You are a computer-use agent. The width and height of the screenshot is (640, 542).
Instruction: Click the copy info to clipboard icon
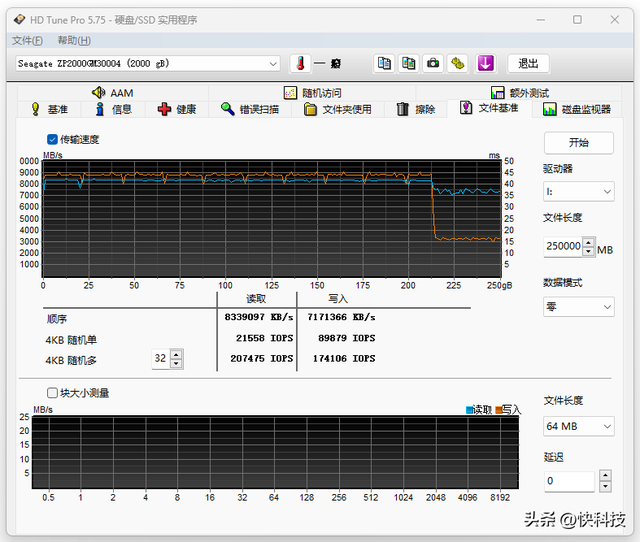pyautogui.click(x=384, y=63)
